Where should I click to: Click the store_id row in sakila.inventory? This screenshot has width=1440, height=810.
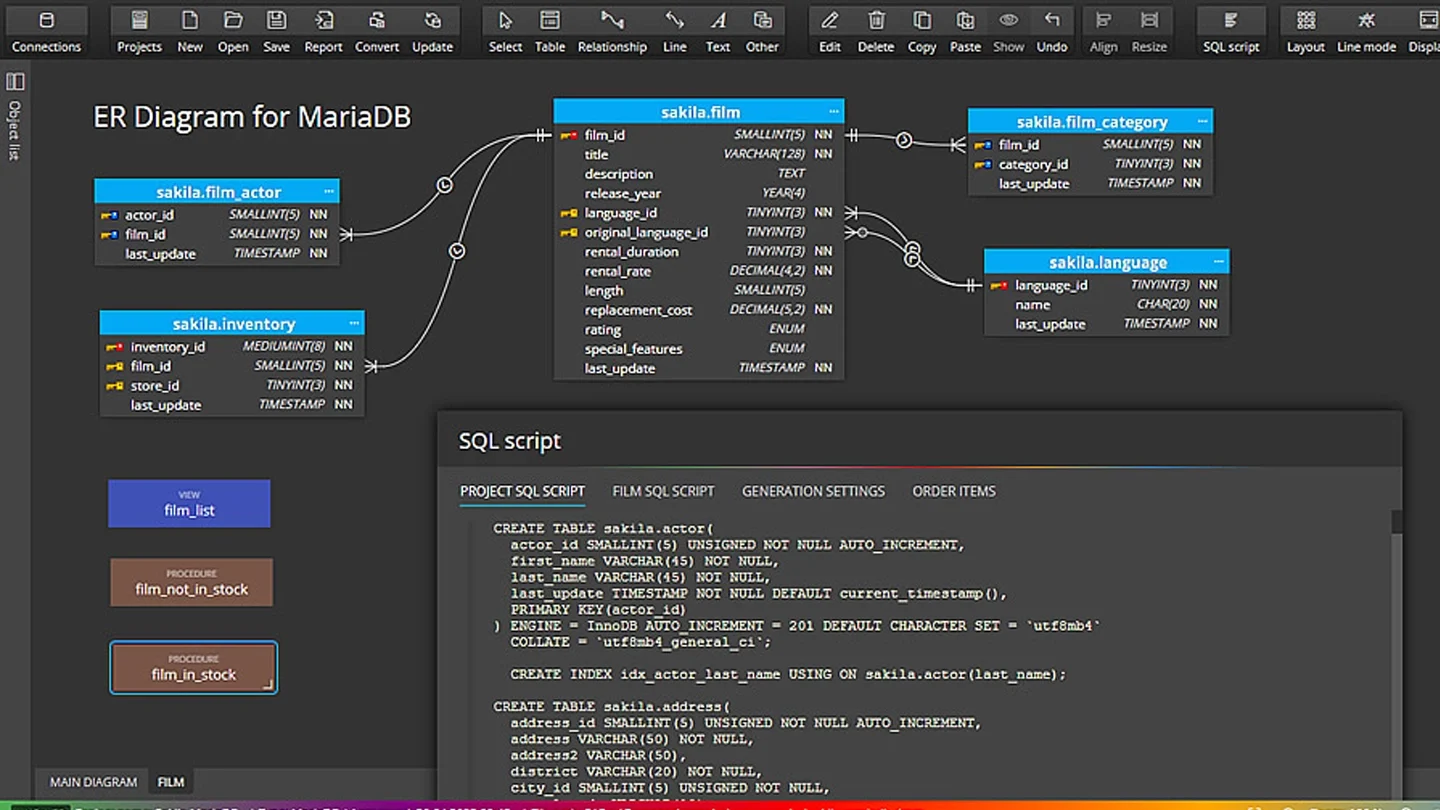coord(232,385)
